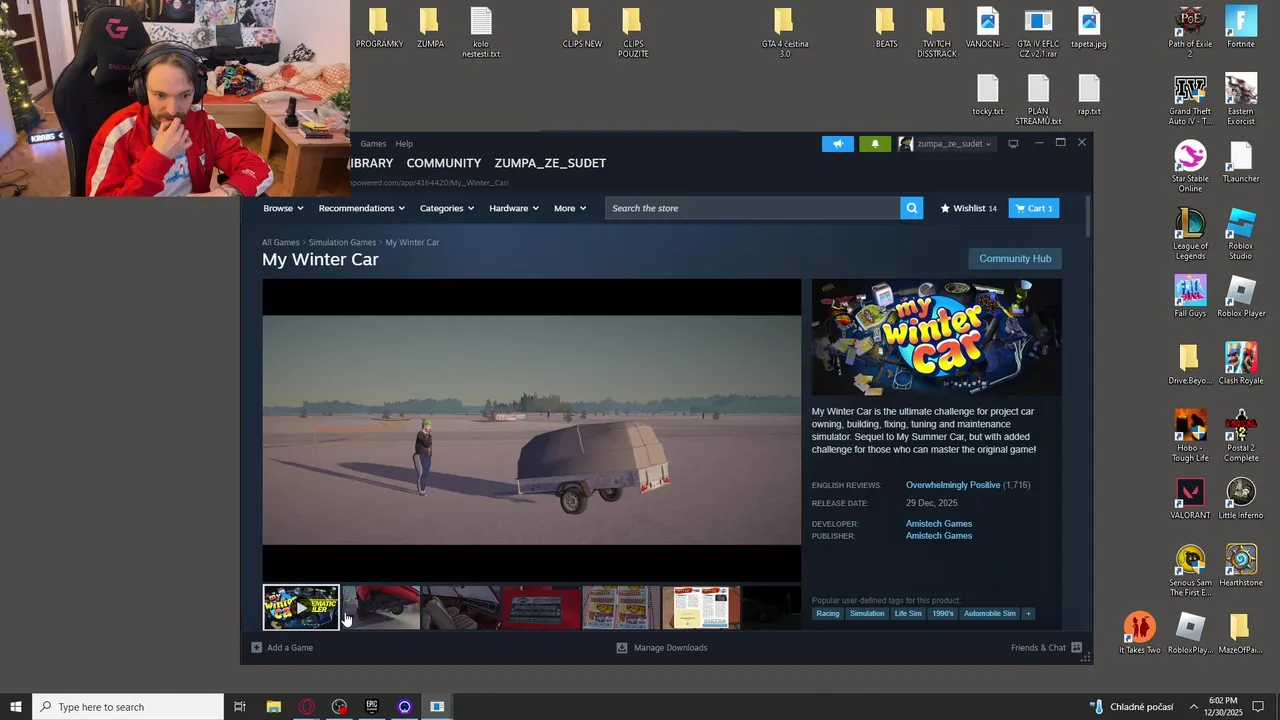Click the Windows Start button

click(x=15, y=707)
